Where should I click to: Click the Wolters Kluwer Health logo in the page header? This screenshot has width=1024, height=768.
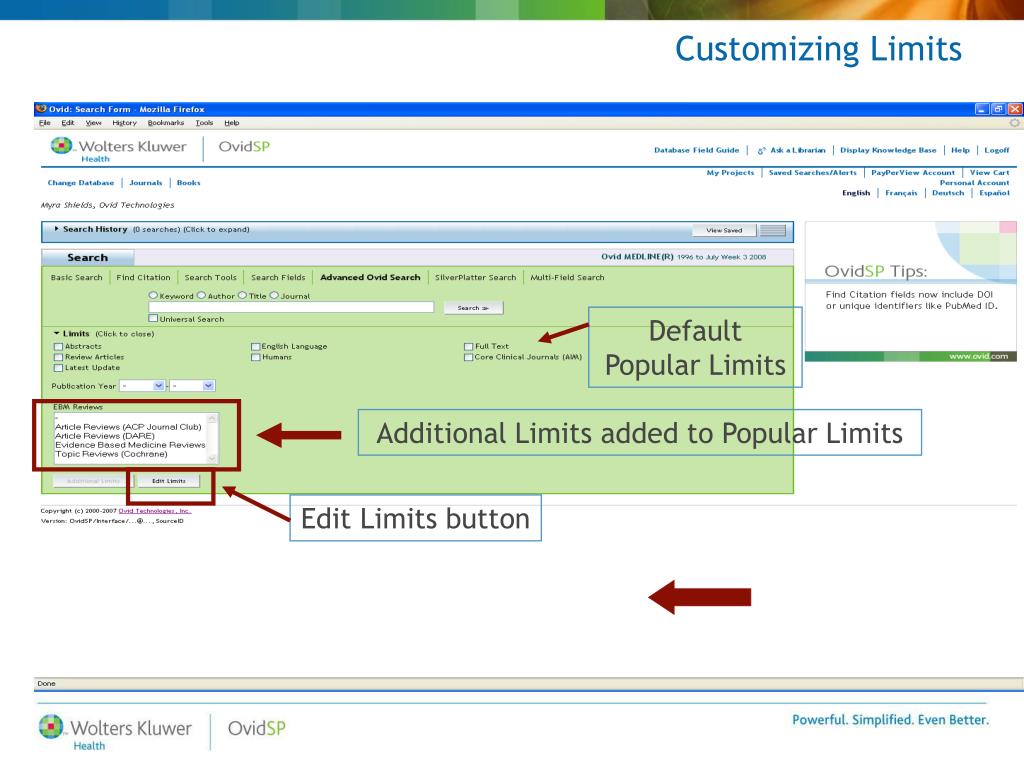pyautogui.click(x=118, y=150)
